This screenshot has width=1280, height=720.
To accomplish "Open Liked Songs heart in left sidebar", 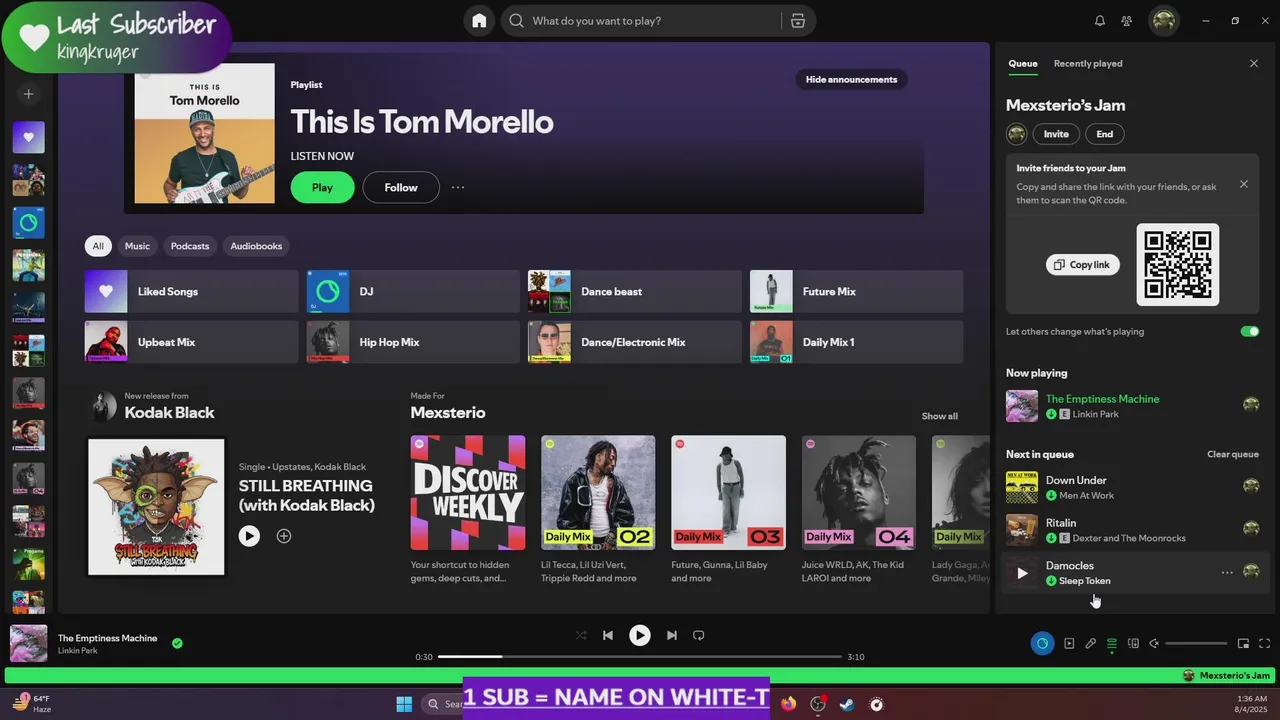I will pos(28,137).
